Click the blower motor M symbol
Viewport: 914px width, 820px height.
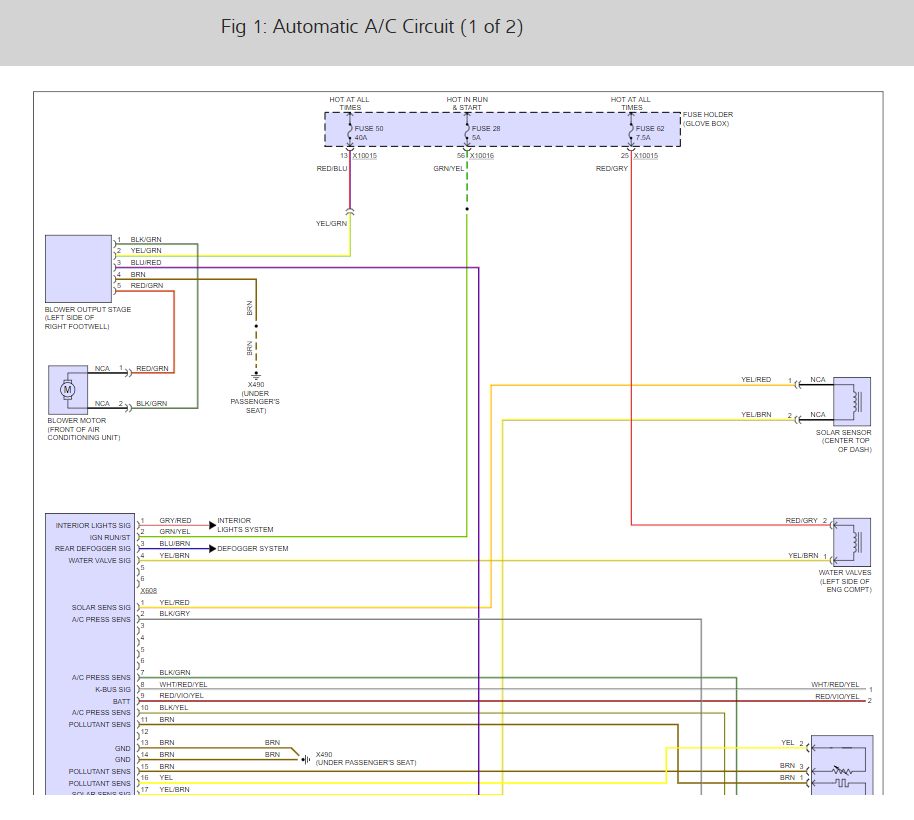[68, 389]
